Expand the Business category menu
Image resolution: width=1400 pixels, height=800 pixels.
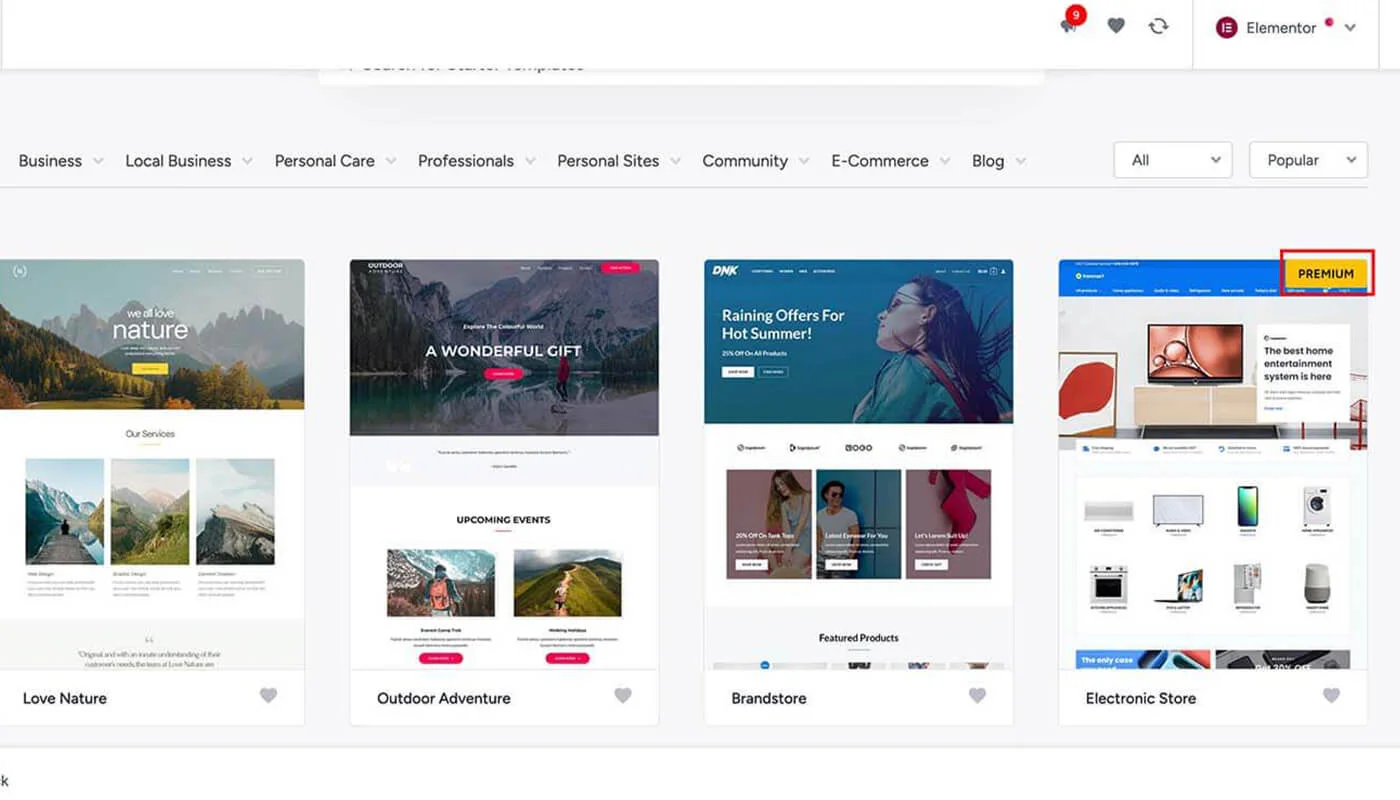pyautogui.click(x=60, y=161)
